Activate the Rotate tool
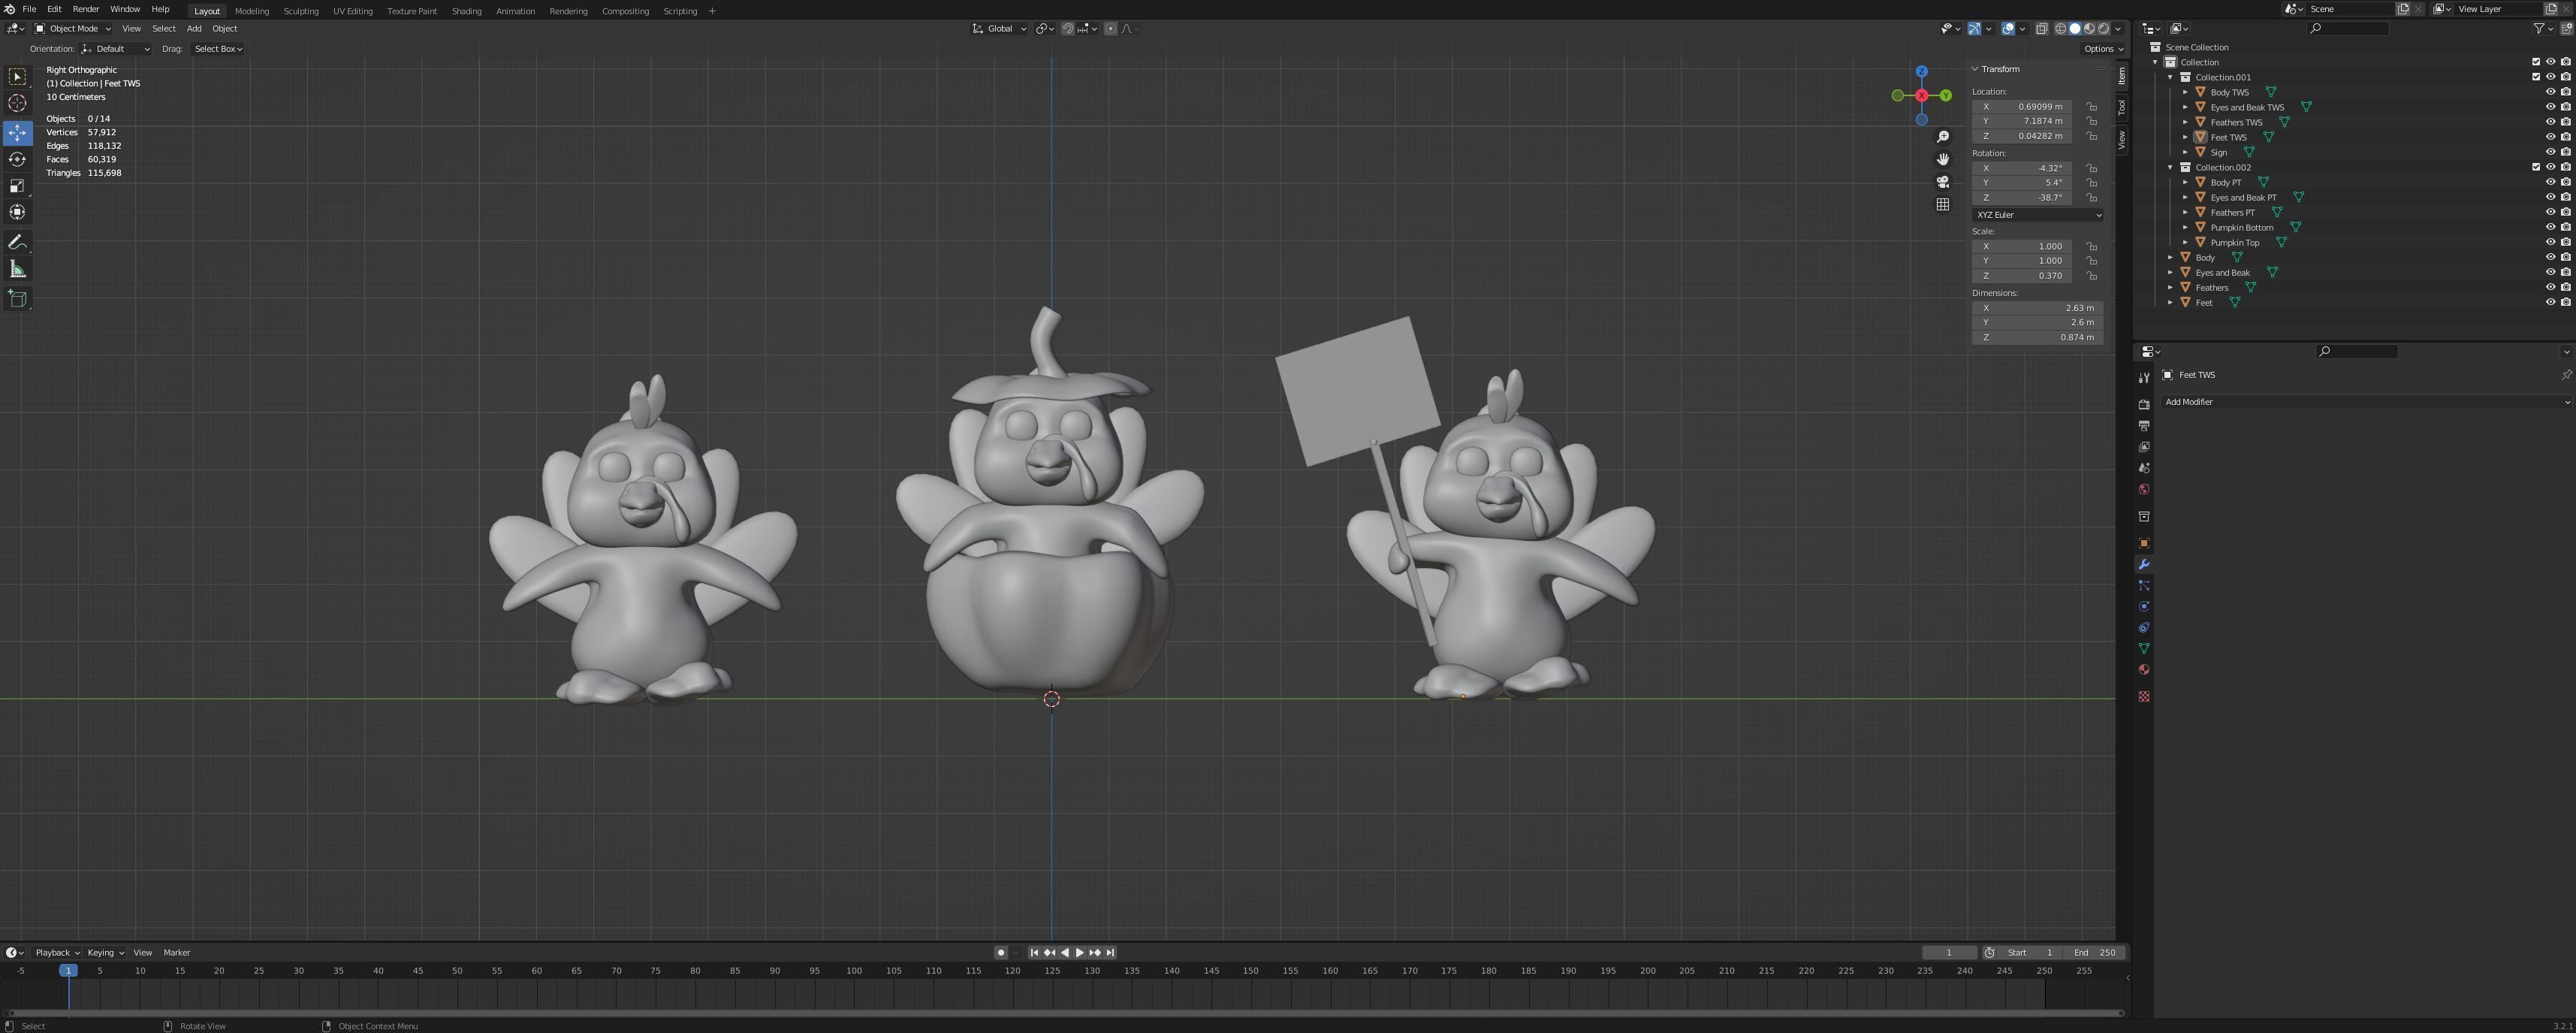Image resolution: width=2576 pixels, height=1033 pixels. 17,160
